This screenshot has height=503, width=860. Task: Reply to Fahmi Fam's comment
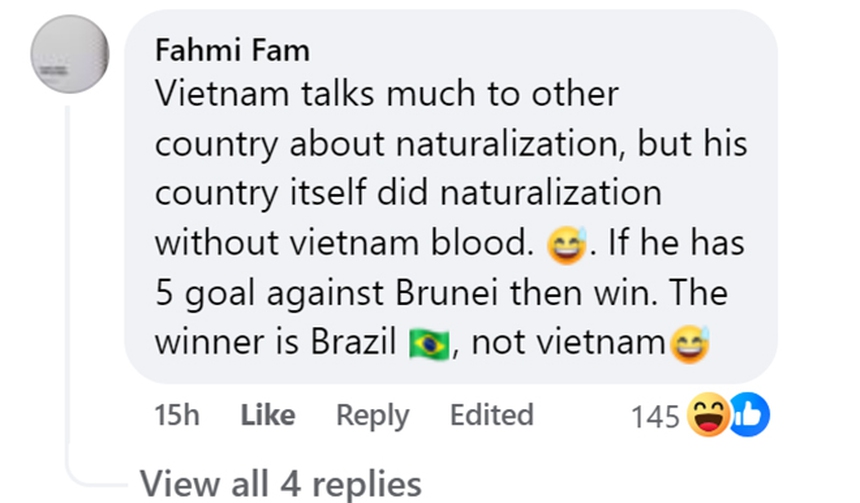click(x=372, y=415)
